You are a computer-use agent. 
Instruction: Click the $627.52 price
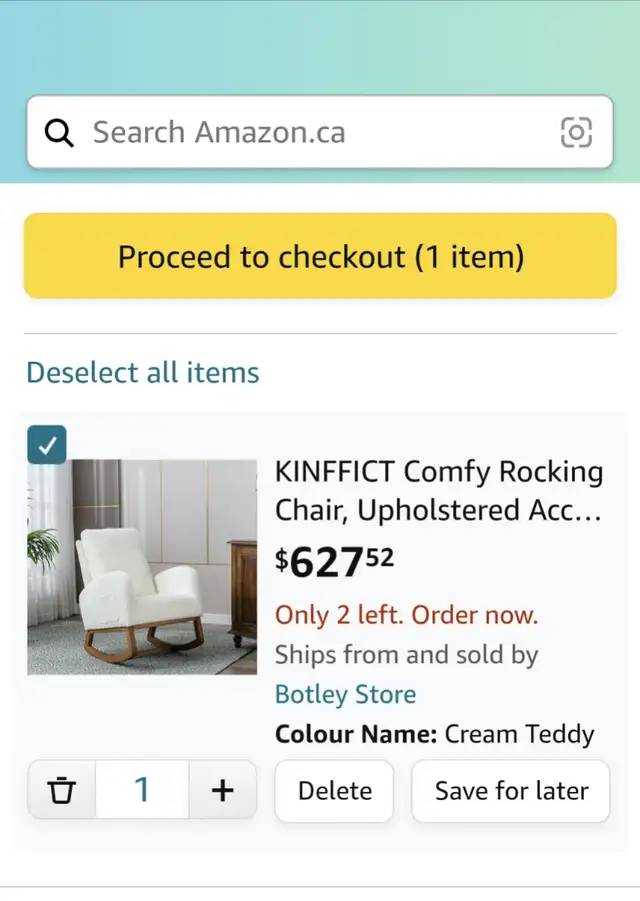coord(334,562)
